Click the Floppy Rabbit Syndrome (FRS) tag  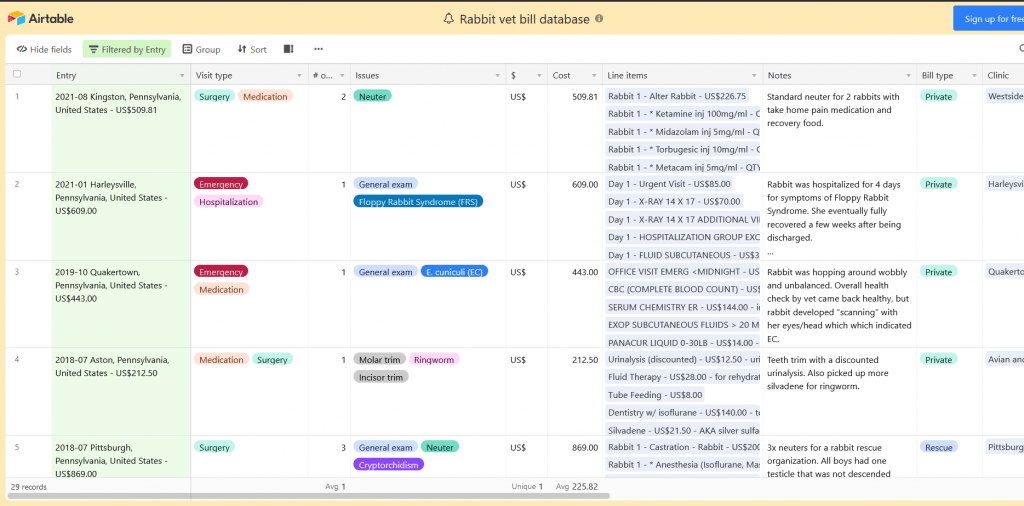pyautogui.click(x=418, y=202)
